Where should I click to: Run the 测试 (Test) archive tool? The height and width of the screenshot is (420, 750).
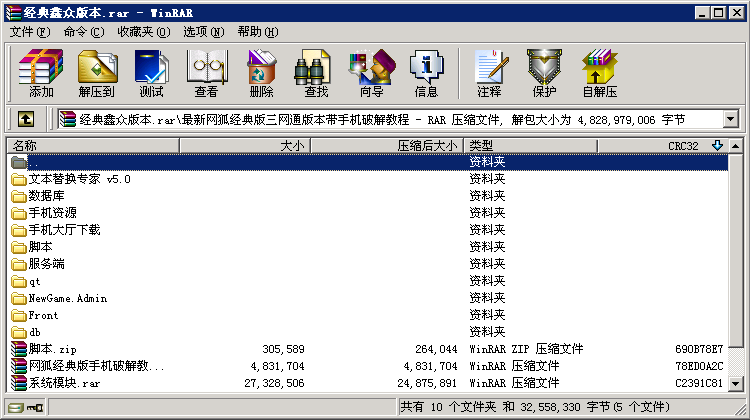coord(151,73)
